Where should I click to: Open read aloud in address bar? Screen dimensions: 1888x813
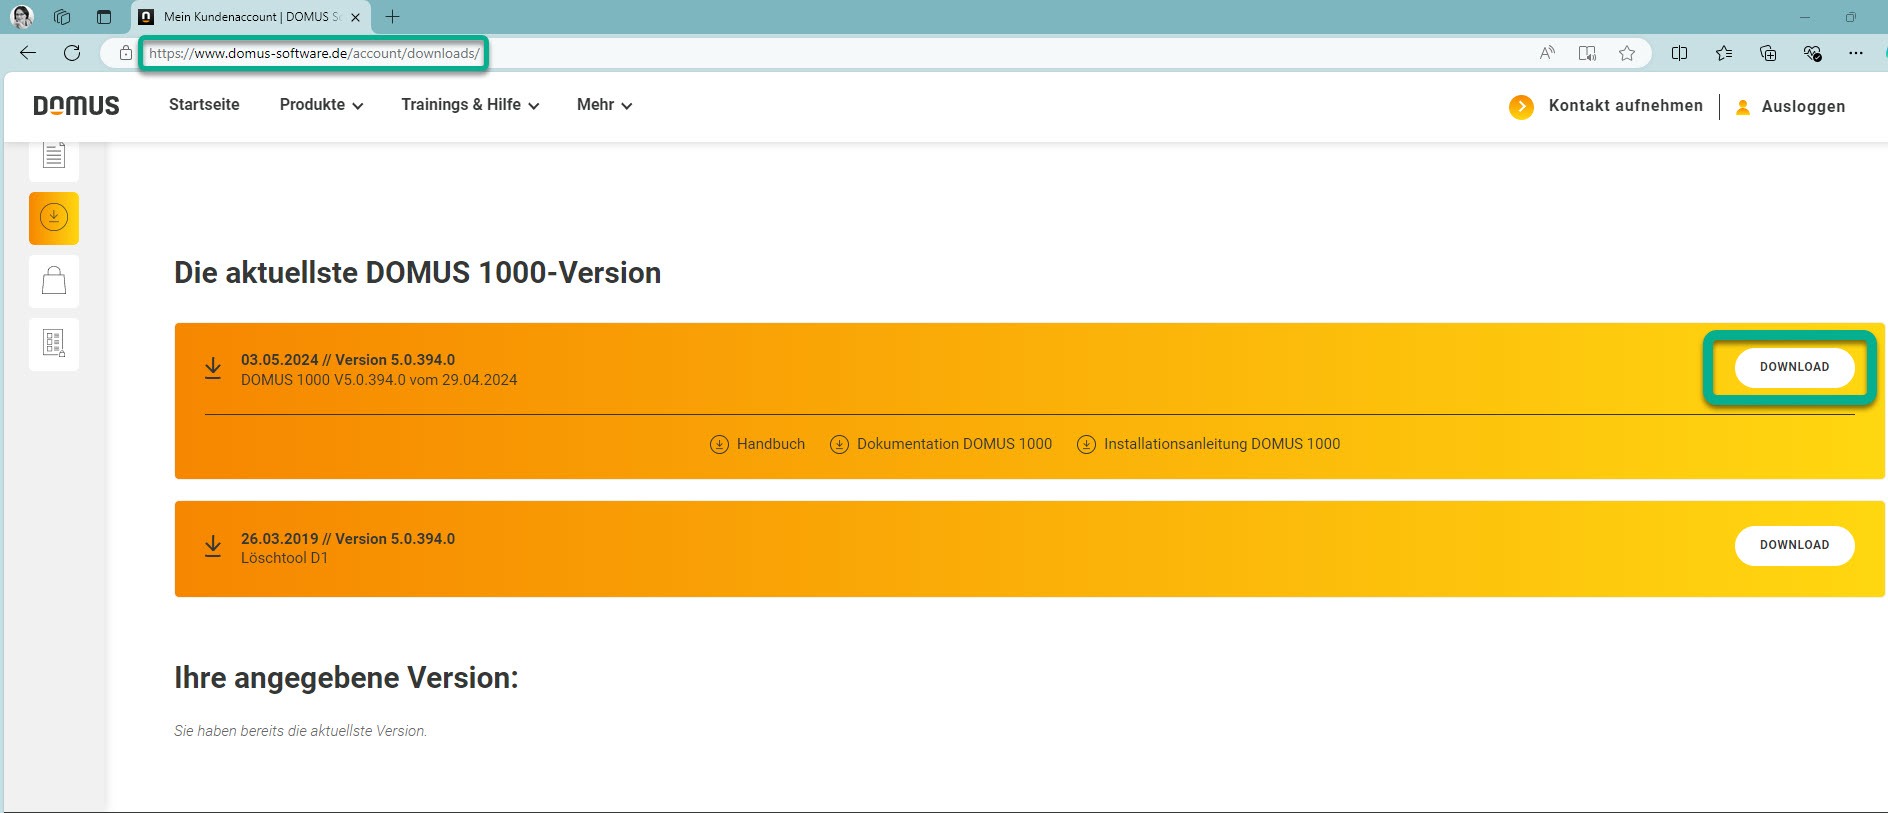coord(1547,53)
